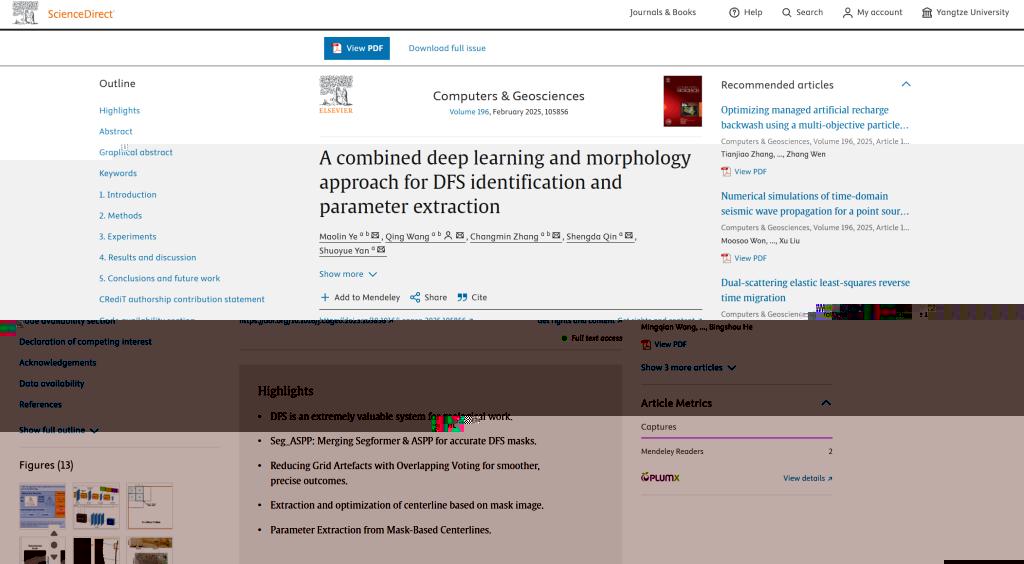Click the Search magnifier icon
The image size is (1024, 564).
(x=787, y=13)
